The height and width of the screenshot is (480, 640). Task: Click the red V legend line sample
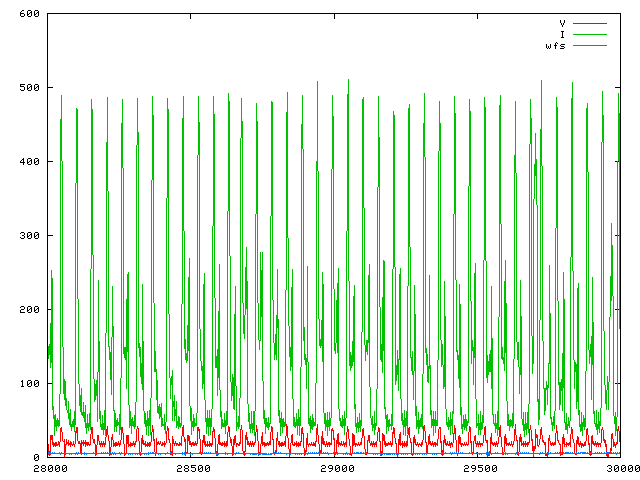click(x=589, y=22)
